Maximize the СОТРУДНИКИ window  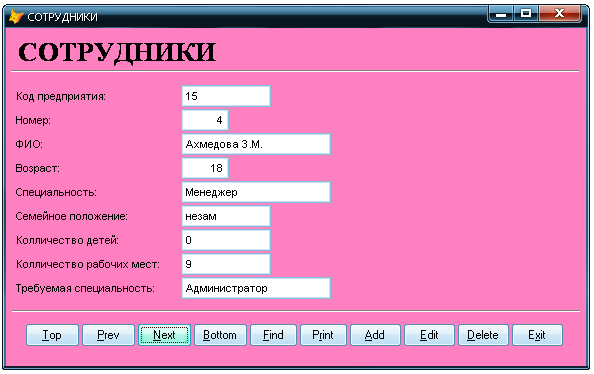click(526, 14)
